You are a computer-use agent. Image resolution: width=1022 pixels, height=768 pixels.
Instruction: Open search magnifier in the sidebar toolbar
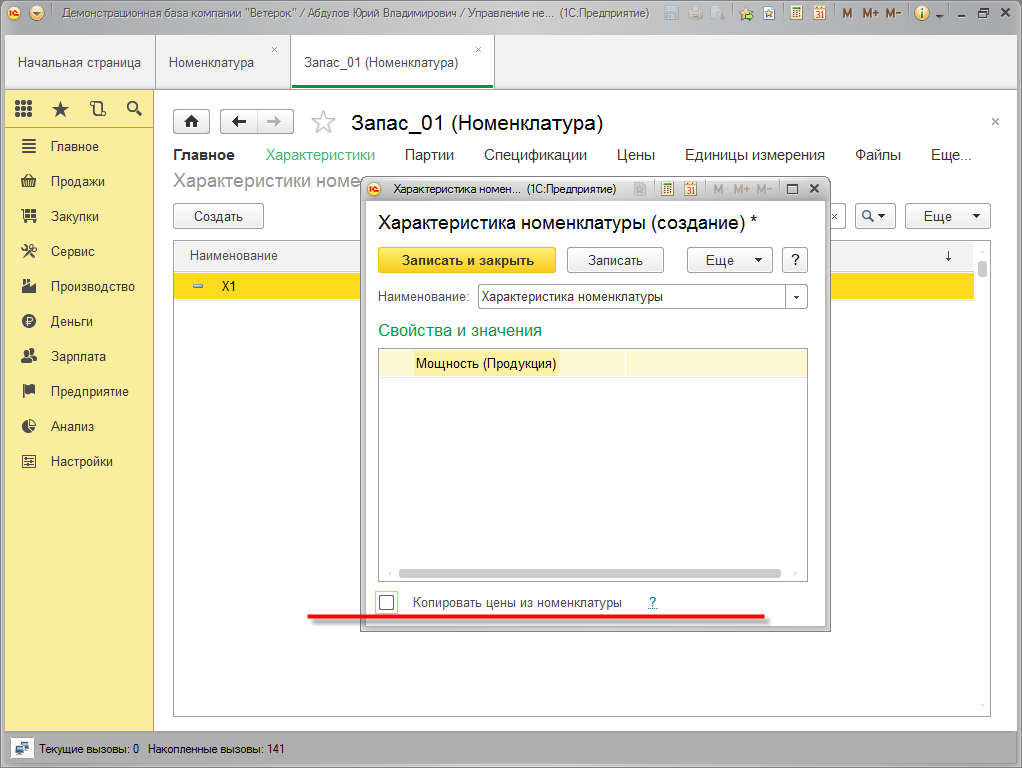coord(134,109)
